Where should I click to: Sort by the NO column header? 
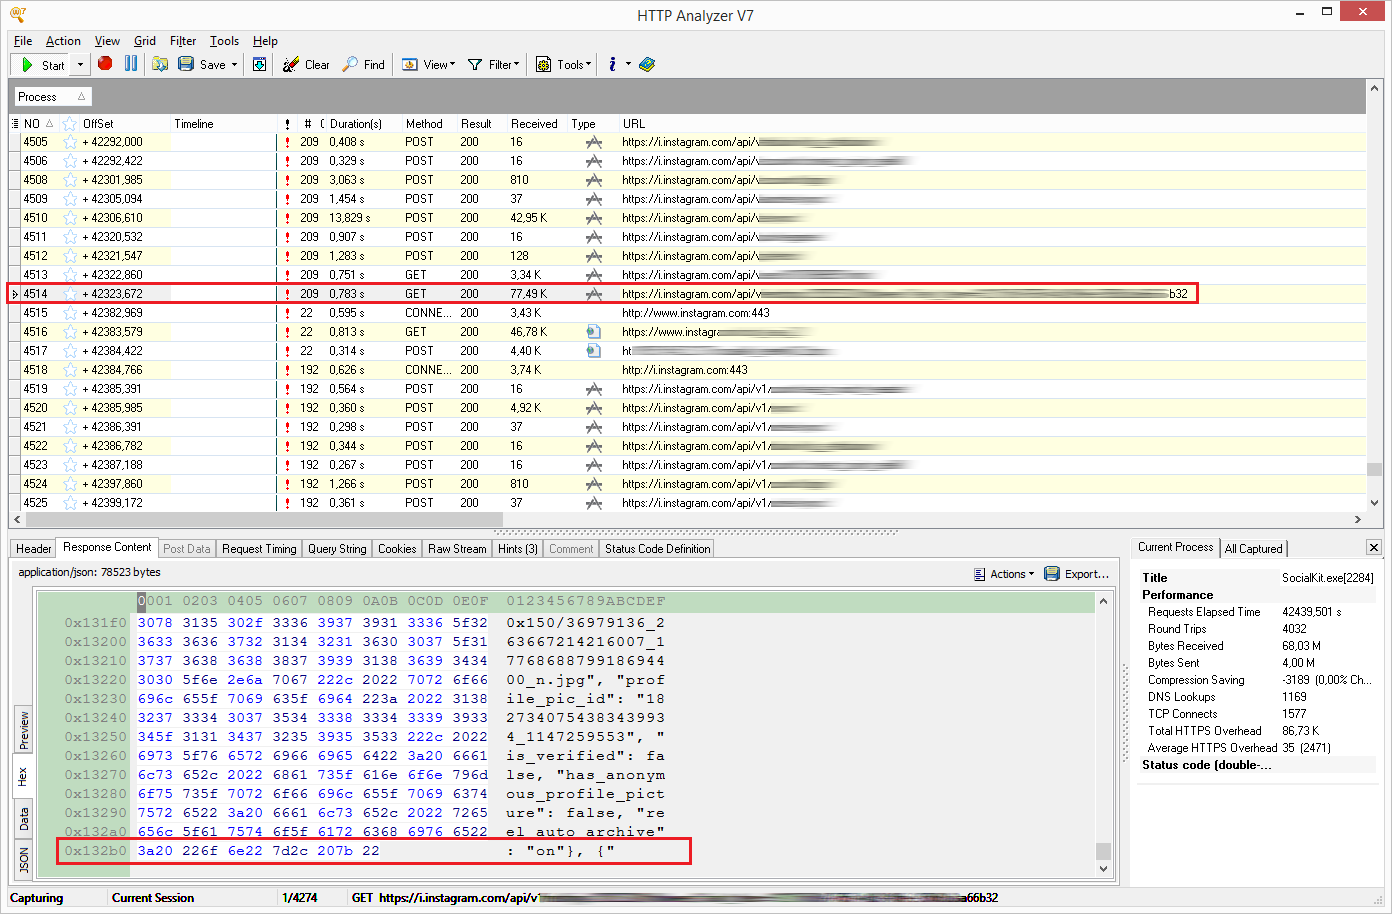(x=38, y=124)
